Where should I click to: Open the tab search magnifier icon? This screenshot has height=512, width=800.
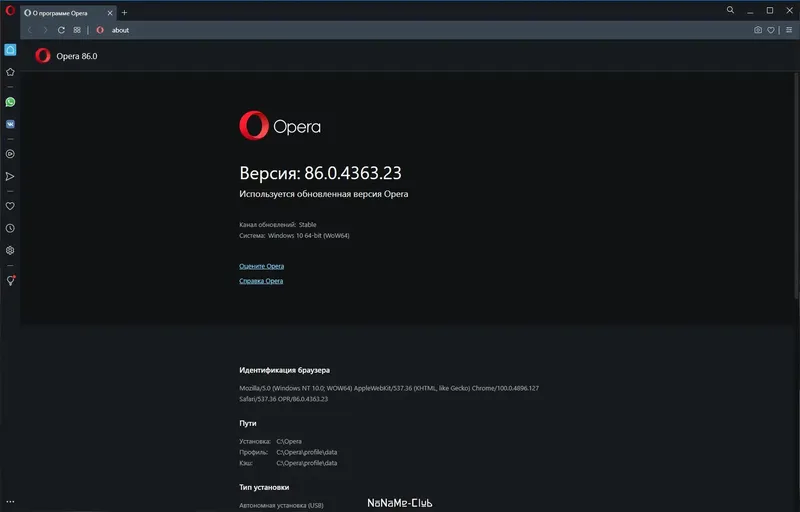click(731, 10)
